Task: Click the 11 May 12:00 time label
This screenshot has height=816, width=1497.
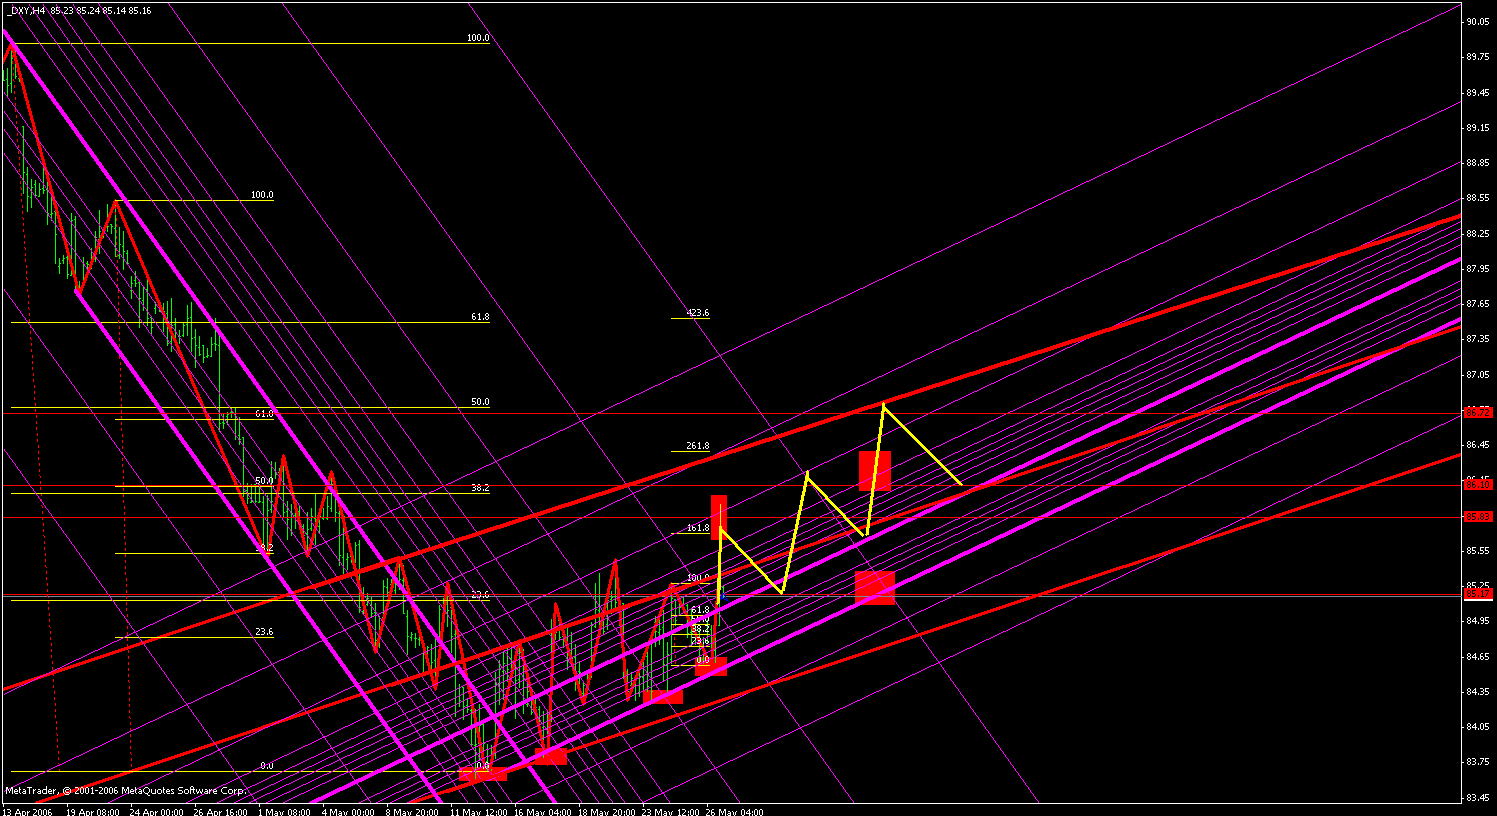Action: [x=477, y=811]
